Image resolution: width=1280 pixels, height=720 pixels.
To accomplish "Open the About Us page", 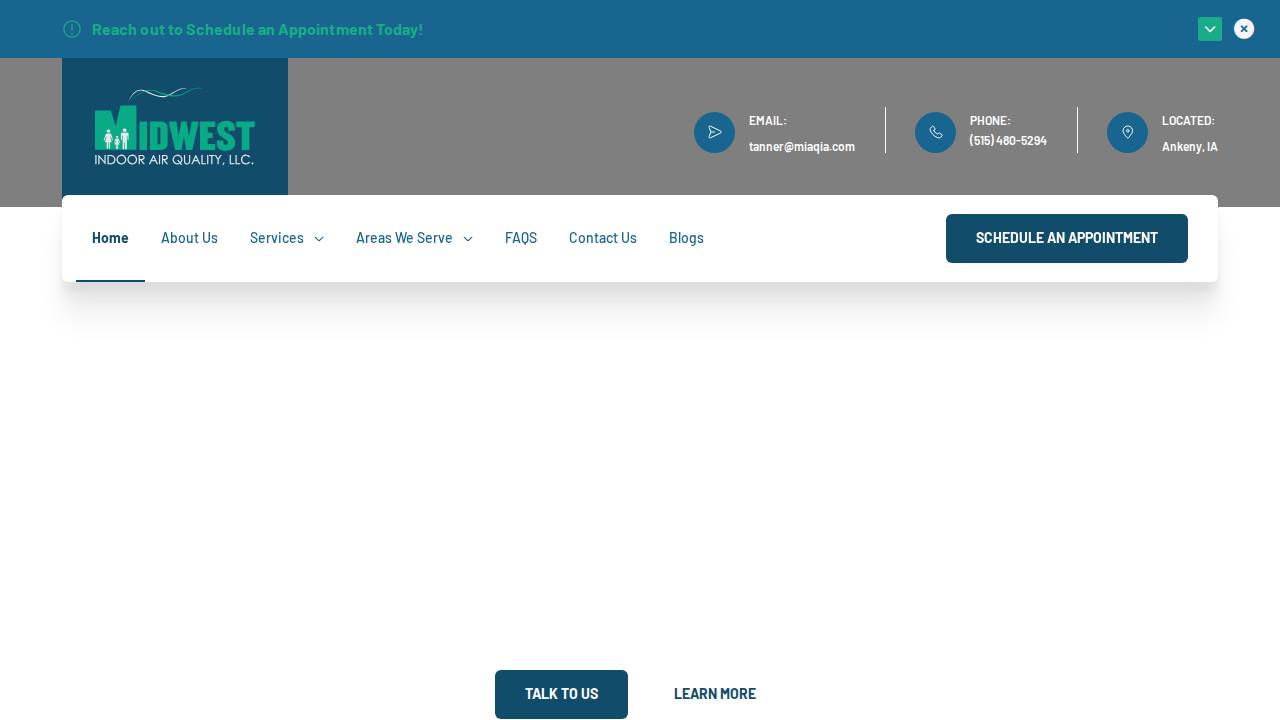I will (x=189, y=238).
